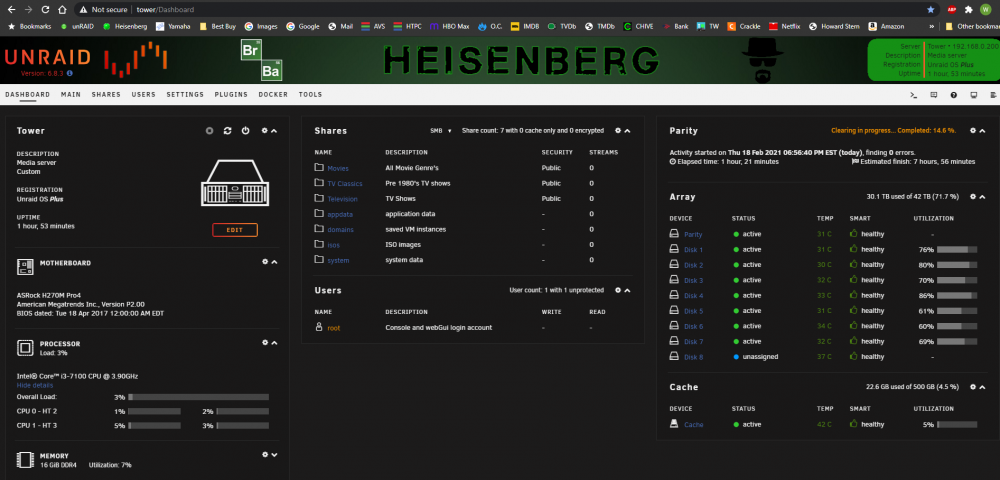Click the EDIT button in Tower panel

pos(235,229)
